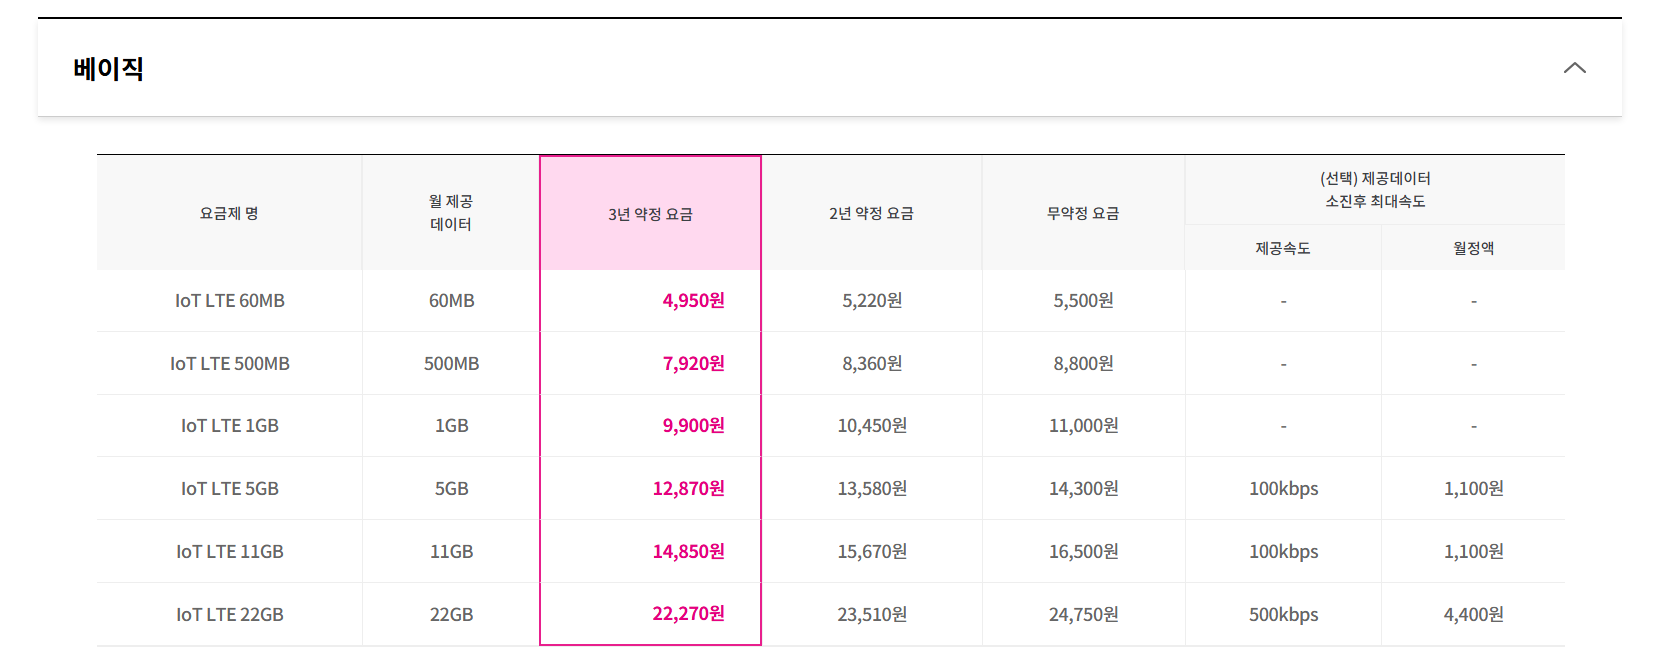Click the 베이직 section heading
Viewport: 1660px width, 672px height.
point(109,69)
